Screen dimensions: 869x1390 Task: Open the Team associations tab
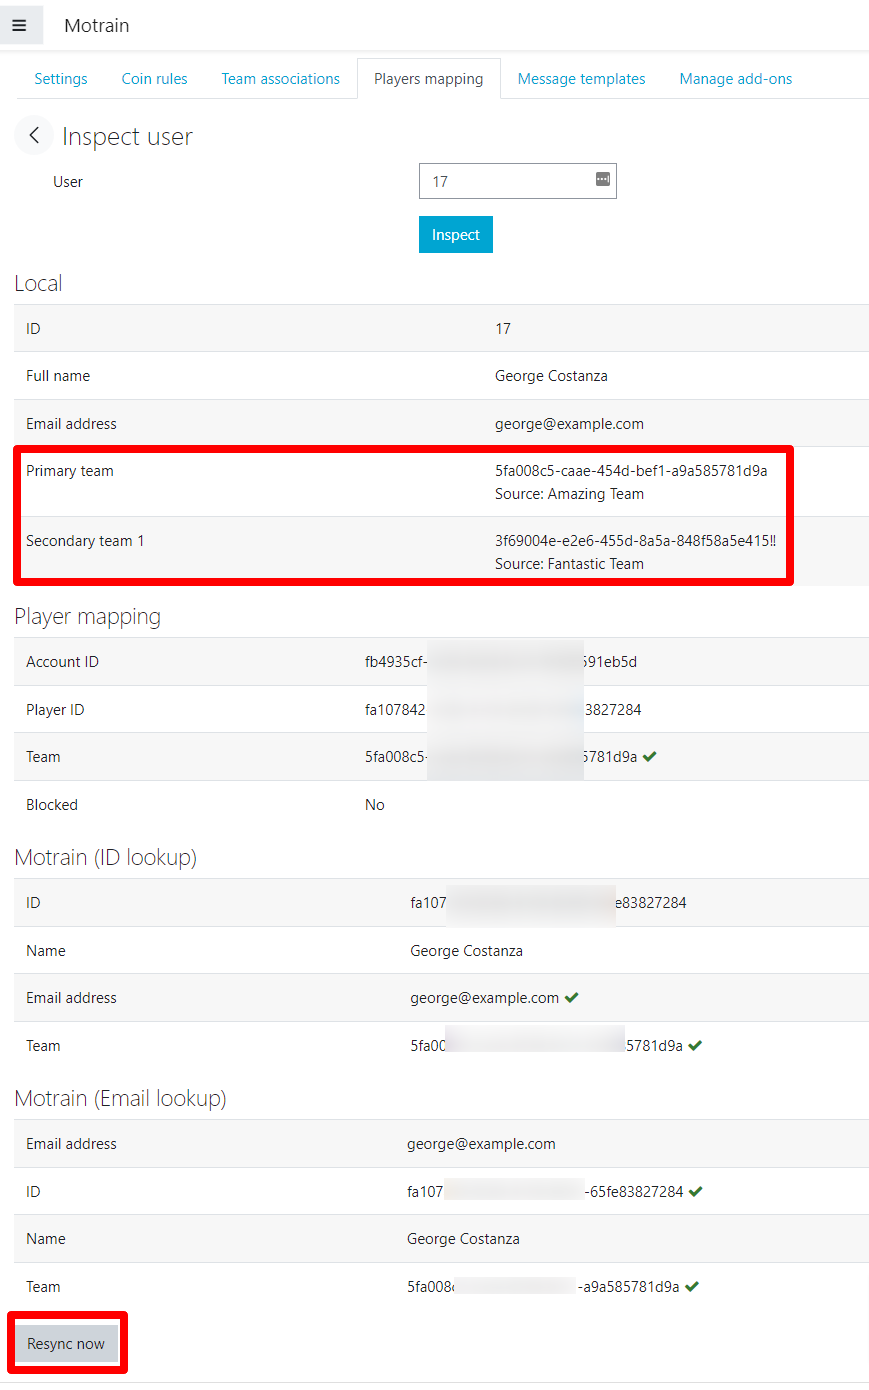[281, 79]
